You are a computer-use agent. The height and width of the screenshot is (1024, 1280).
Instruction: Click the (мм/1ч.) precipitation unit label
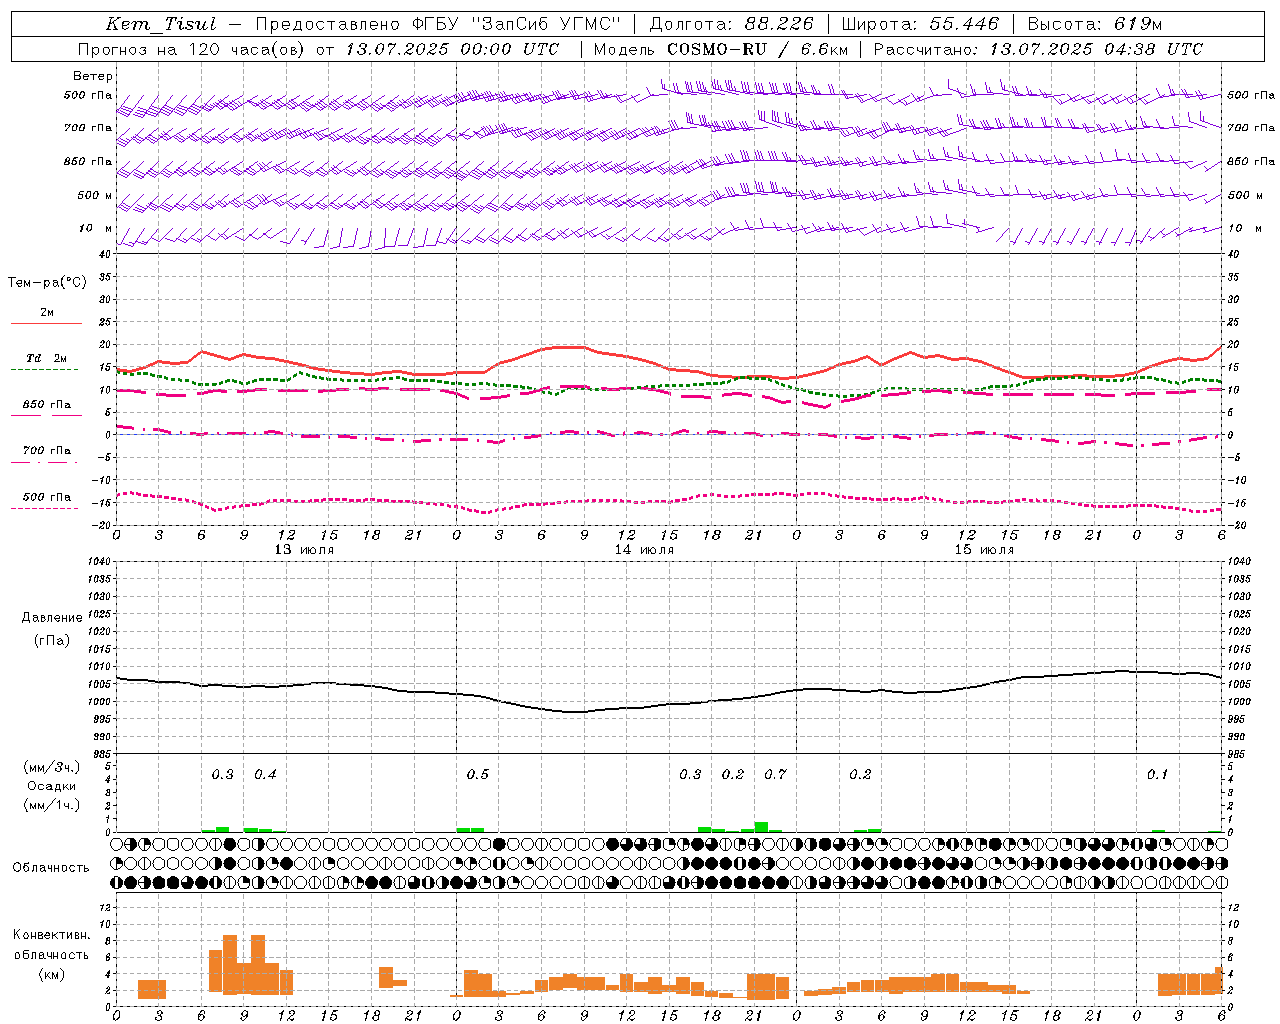52,805
